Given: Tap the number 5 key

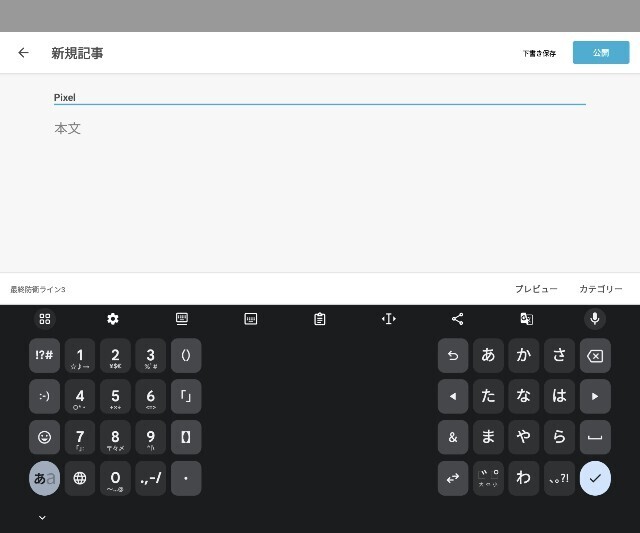Looking at the screenshot, I should (115, 396).
